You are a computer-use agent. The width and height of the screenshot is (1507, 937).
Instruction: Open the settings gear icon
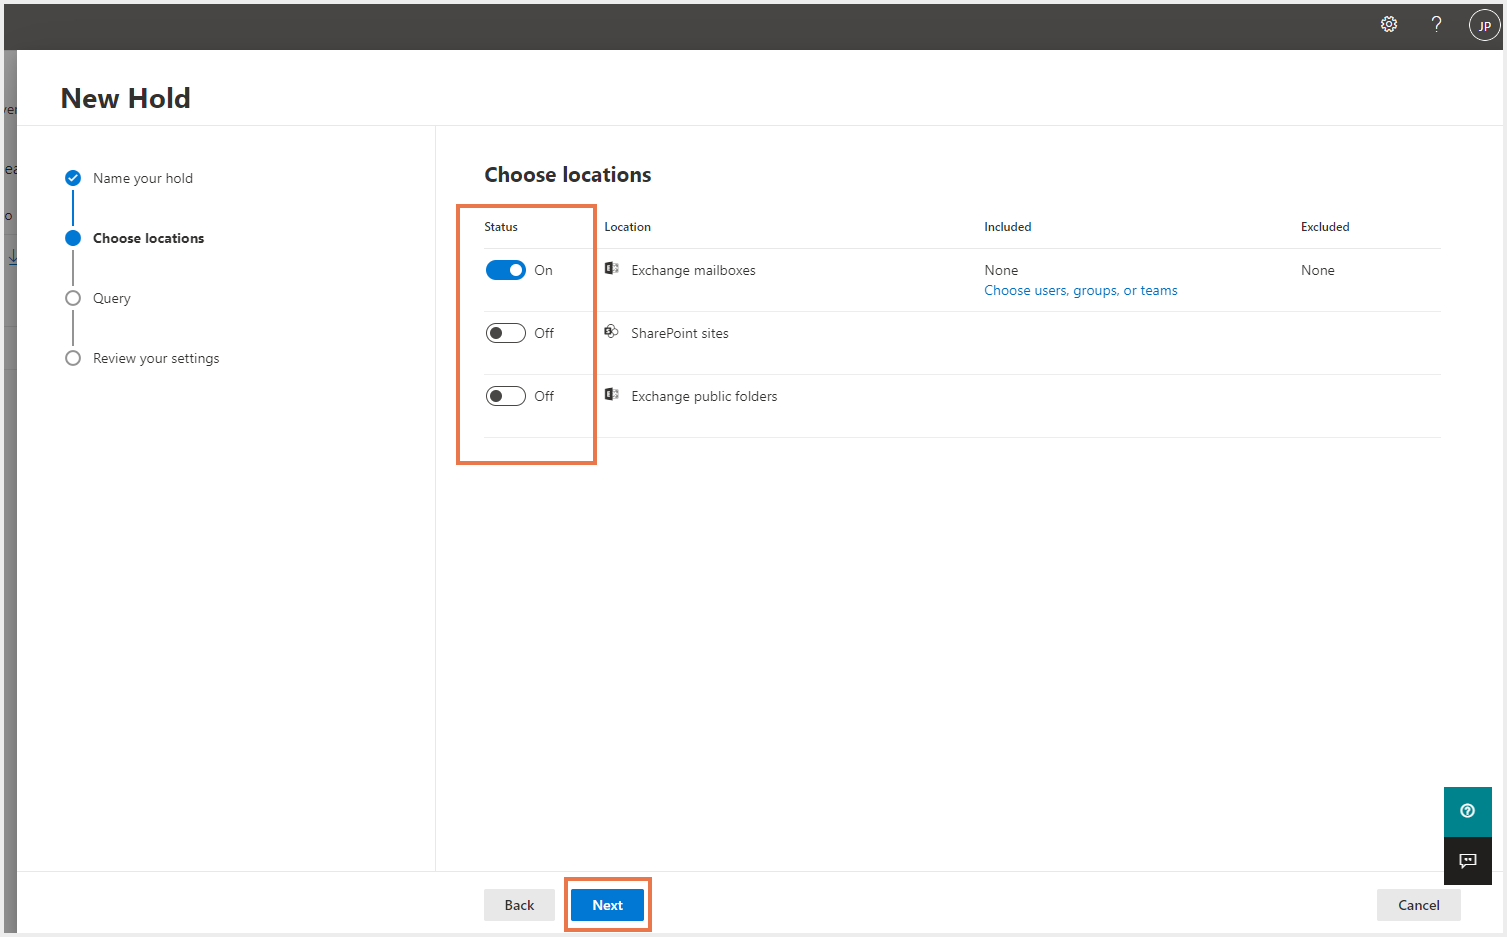point(1389,24)
